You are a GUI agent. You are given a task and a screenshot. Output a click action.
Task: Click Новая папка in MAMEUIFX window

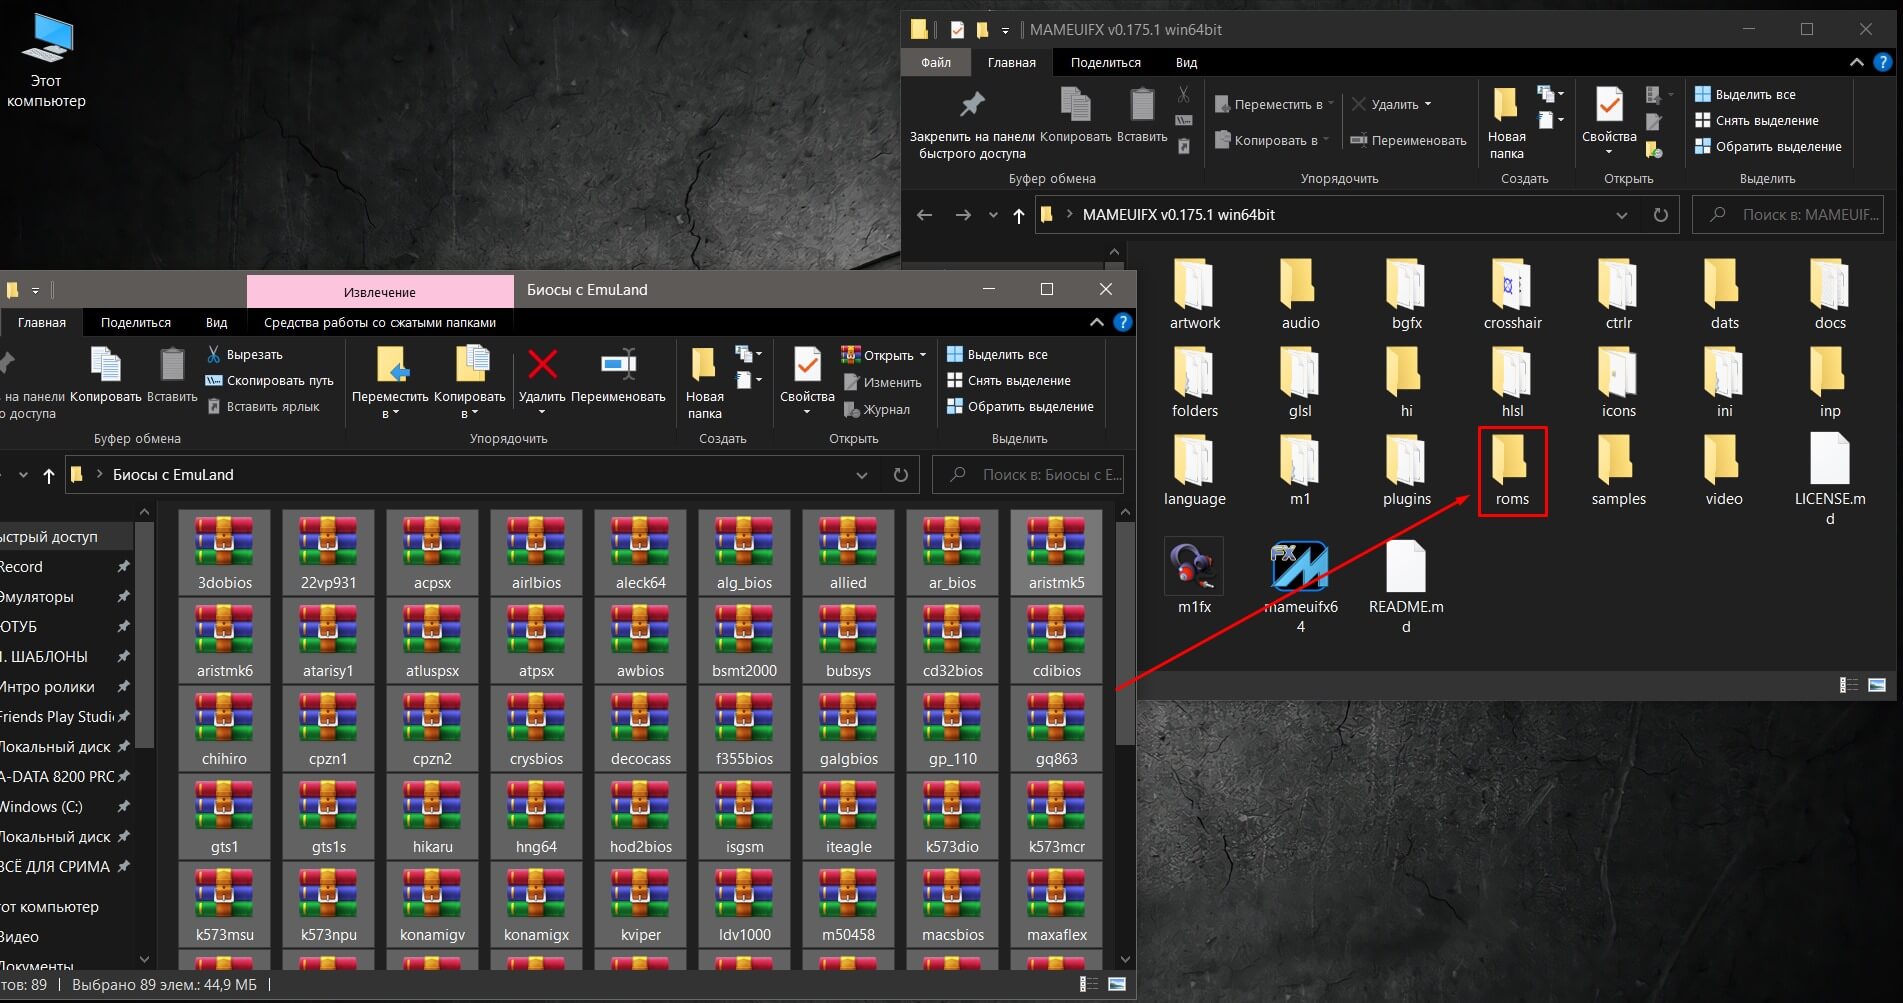click(x=1506, y=123)
